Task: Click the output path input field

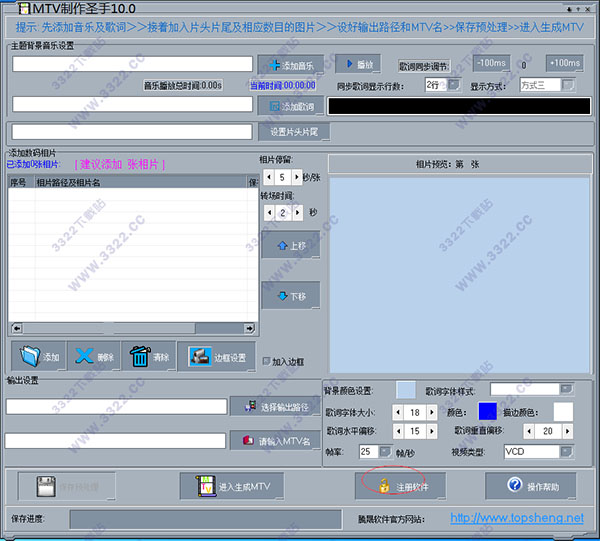Action: point(117,406)
